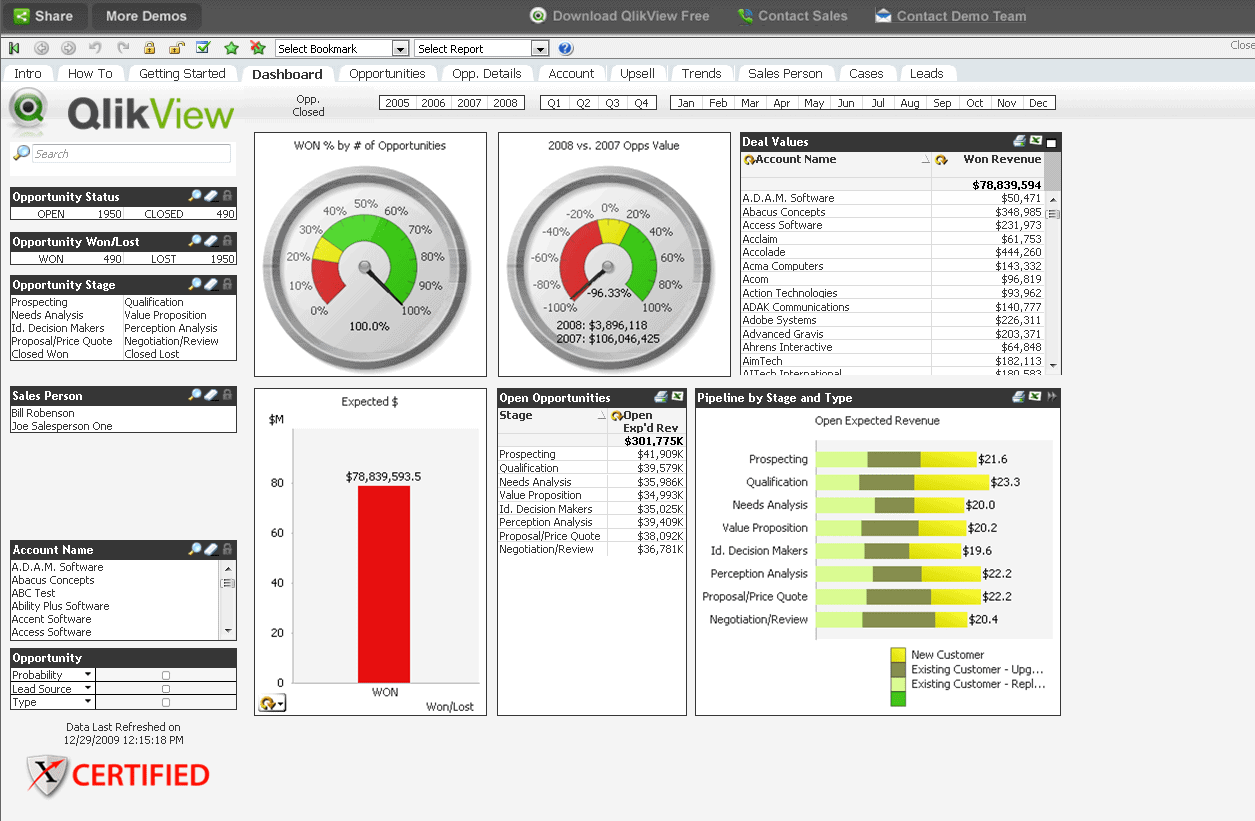The height and width of the screenshot is (821, 1255).
Task: Click the Unlock selections padlock icon
Action: [x=176, y=48]
